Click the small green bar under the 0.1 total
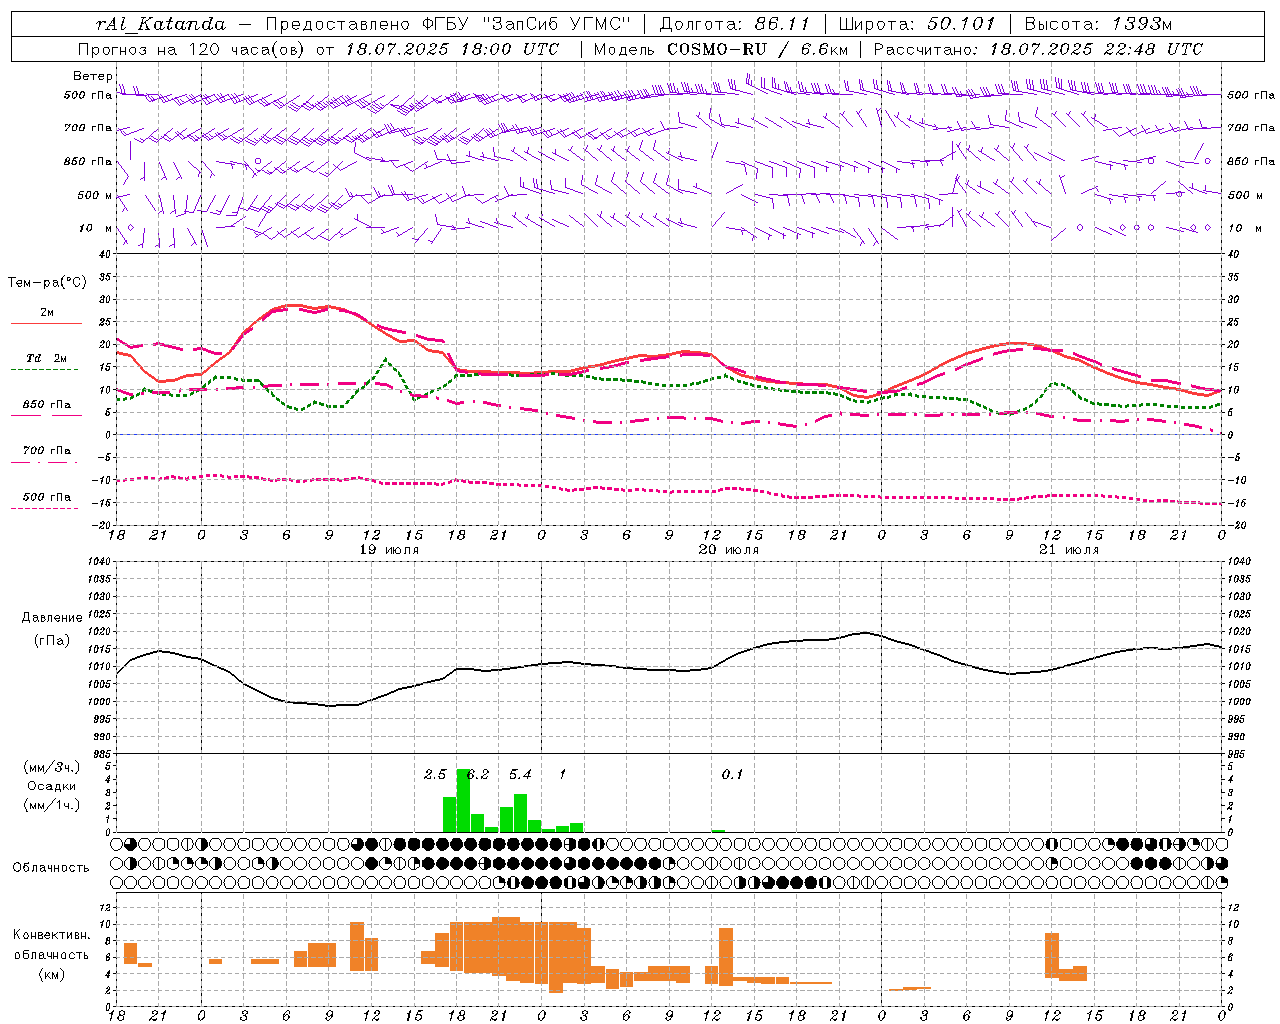Image resolution: width=1280 pixels, height=1024 pixels. (718, 831)
